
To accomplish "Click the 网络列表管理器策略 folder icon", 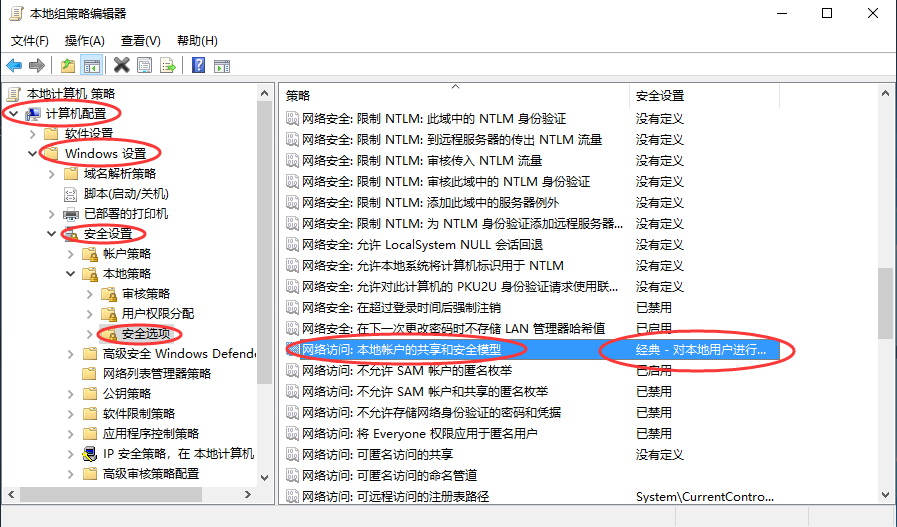I will (90, 374).
